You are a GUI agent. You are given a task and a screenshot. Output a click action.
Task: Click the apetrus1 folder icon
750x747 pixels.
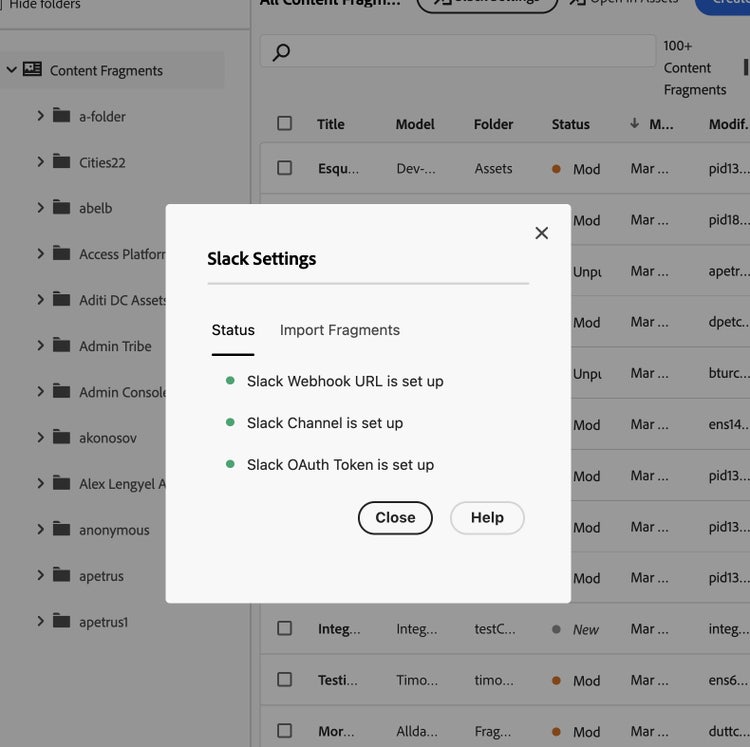click(62, 622)
